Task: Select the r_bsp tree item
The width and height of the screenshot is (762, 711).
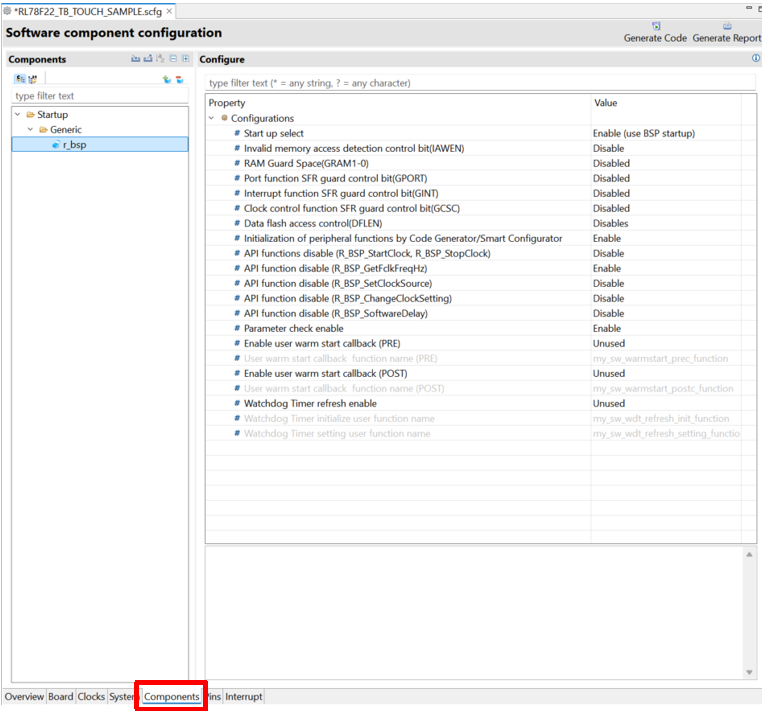Action: point(100,145)
